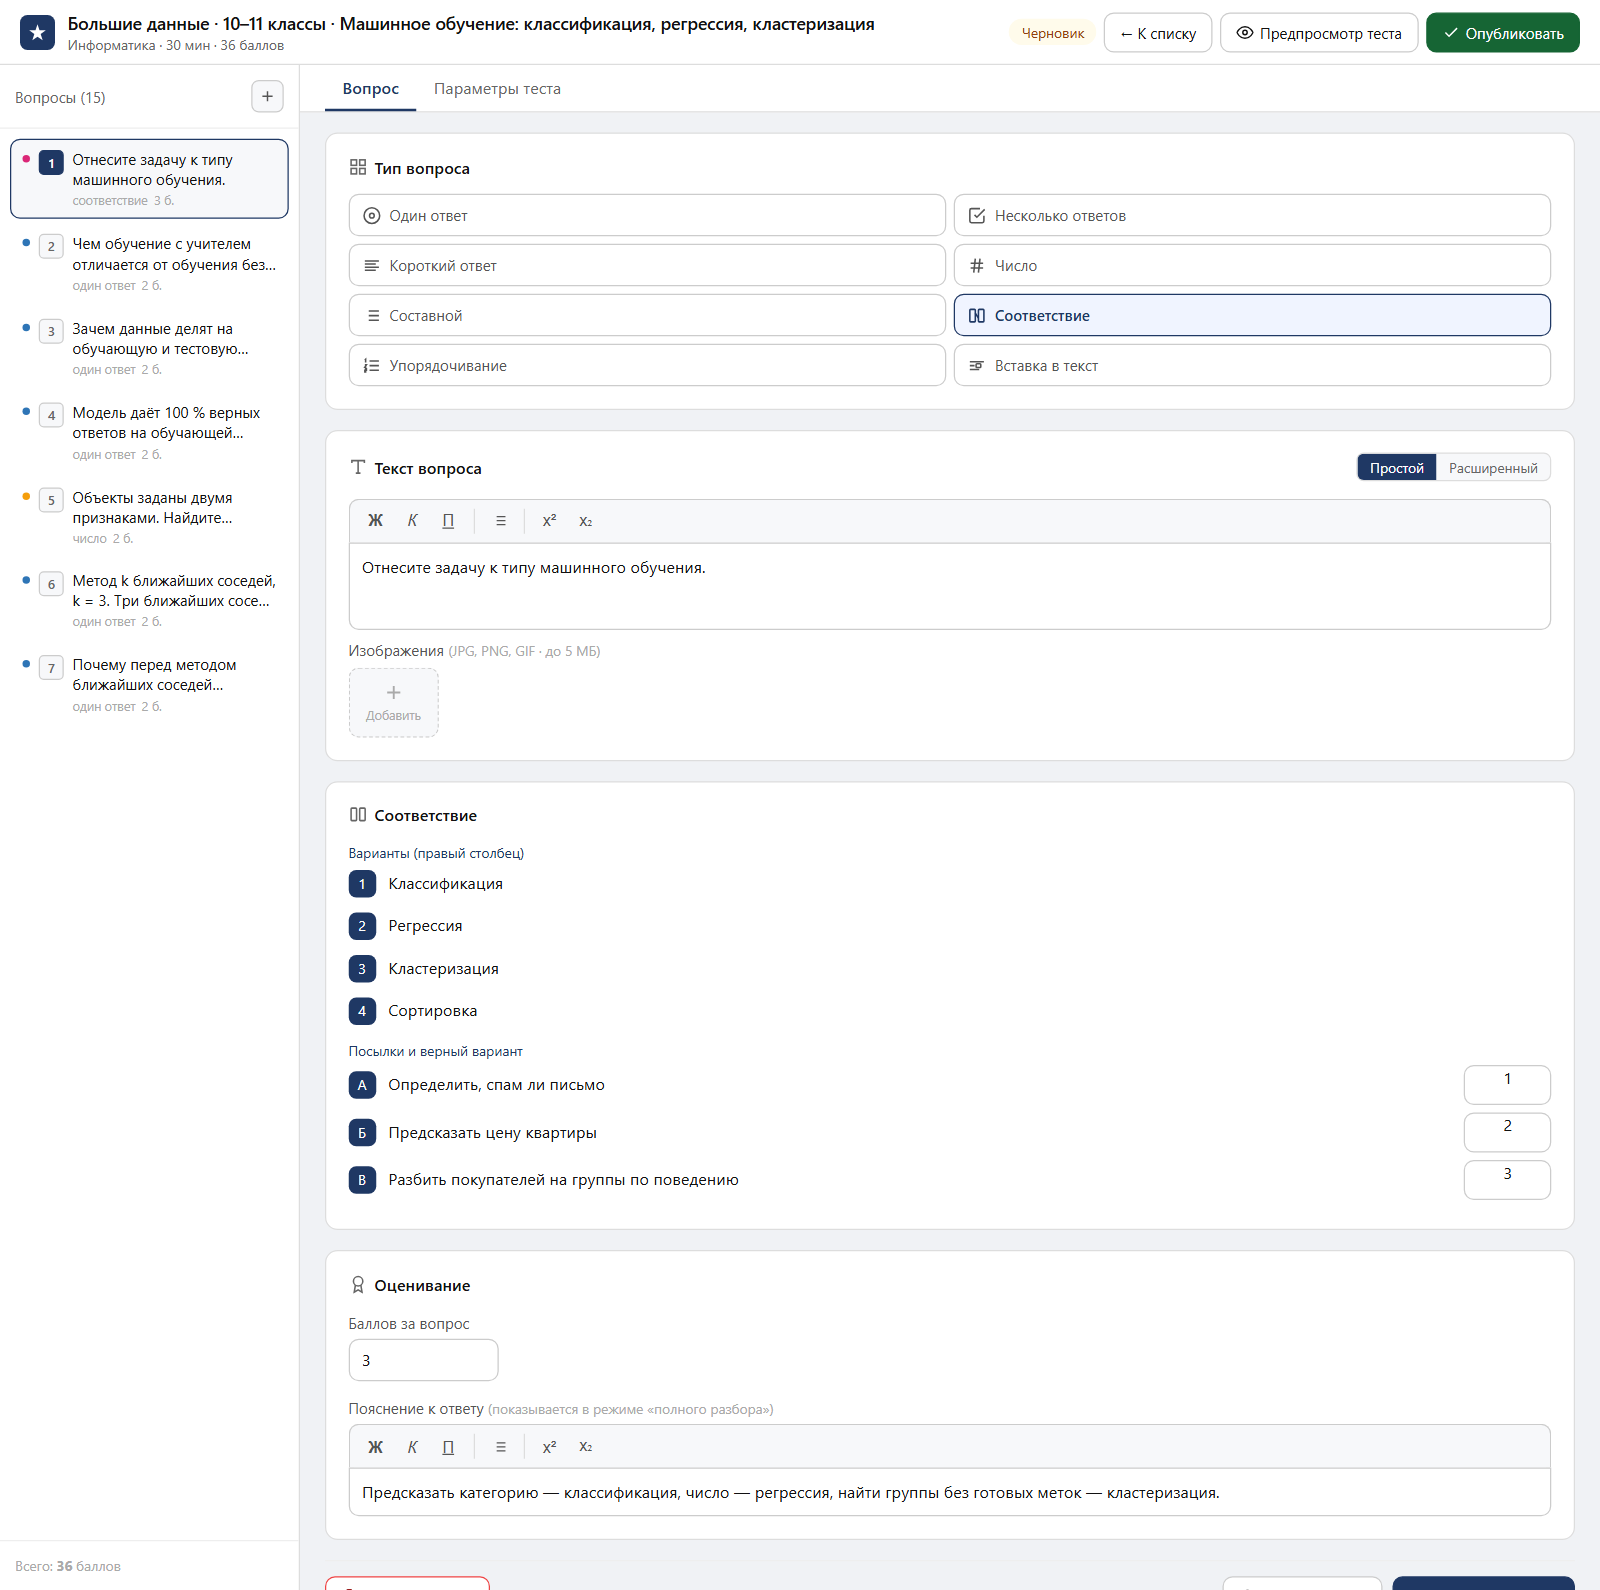Apply italic in question text toolbar
1600x1590 pixels.
point(412,521)
